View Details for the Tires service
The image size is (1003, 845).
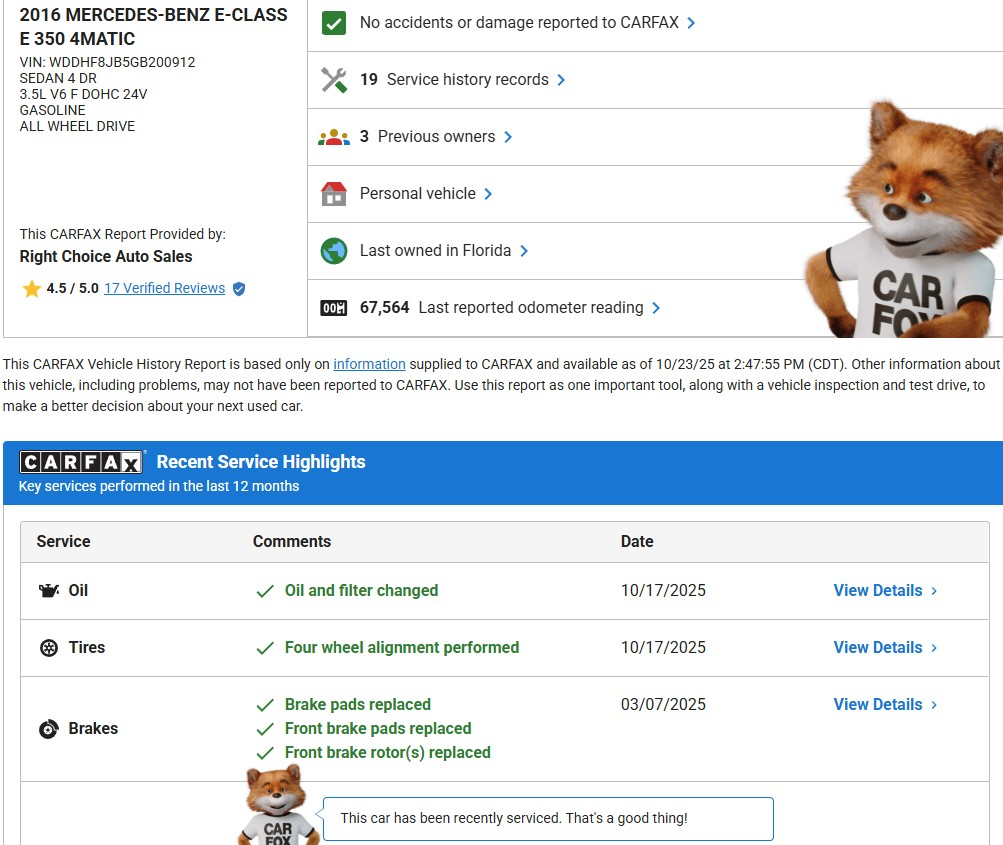(885, 648)
